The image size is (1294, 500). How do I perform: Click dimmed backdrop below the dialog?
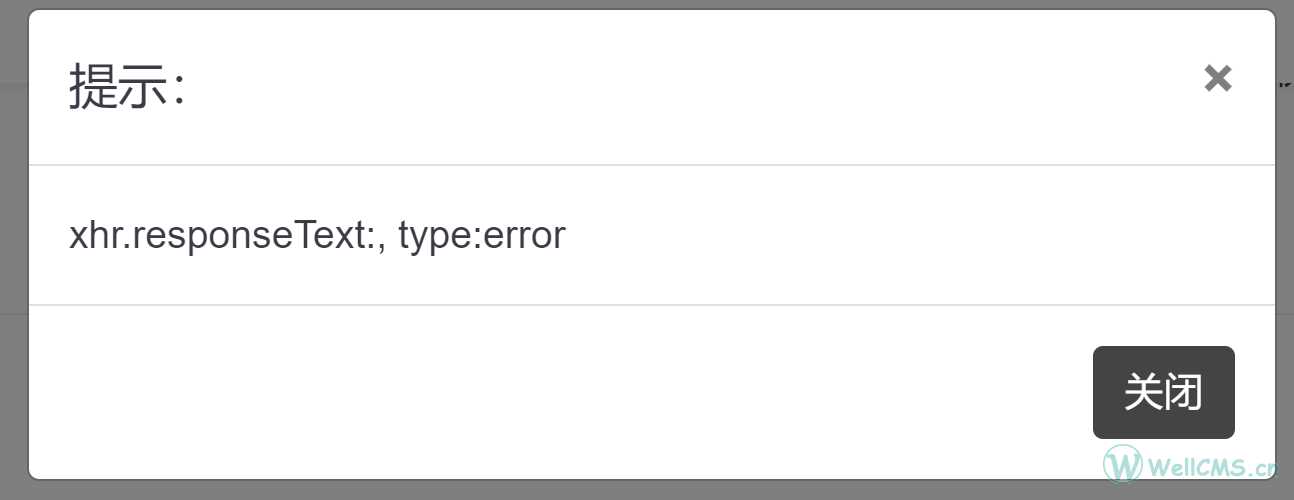(x=550, y=490)
